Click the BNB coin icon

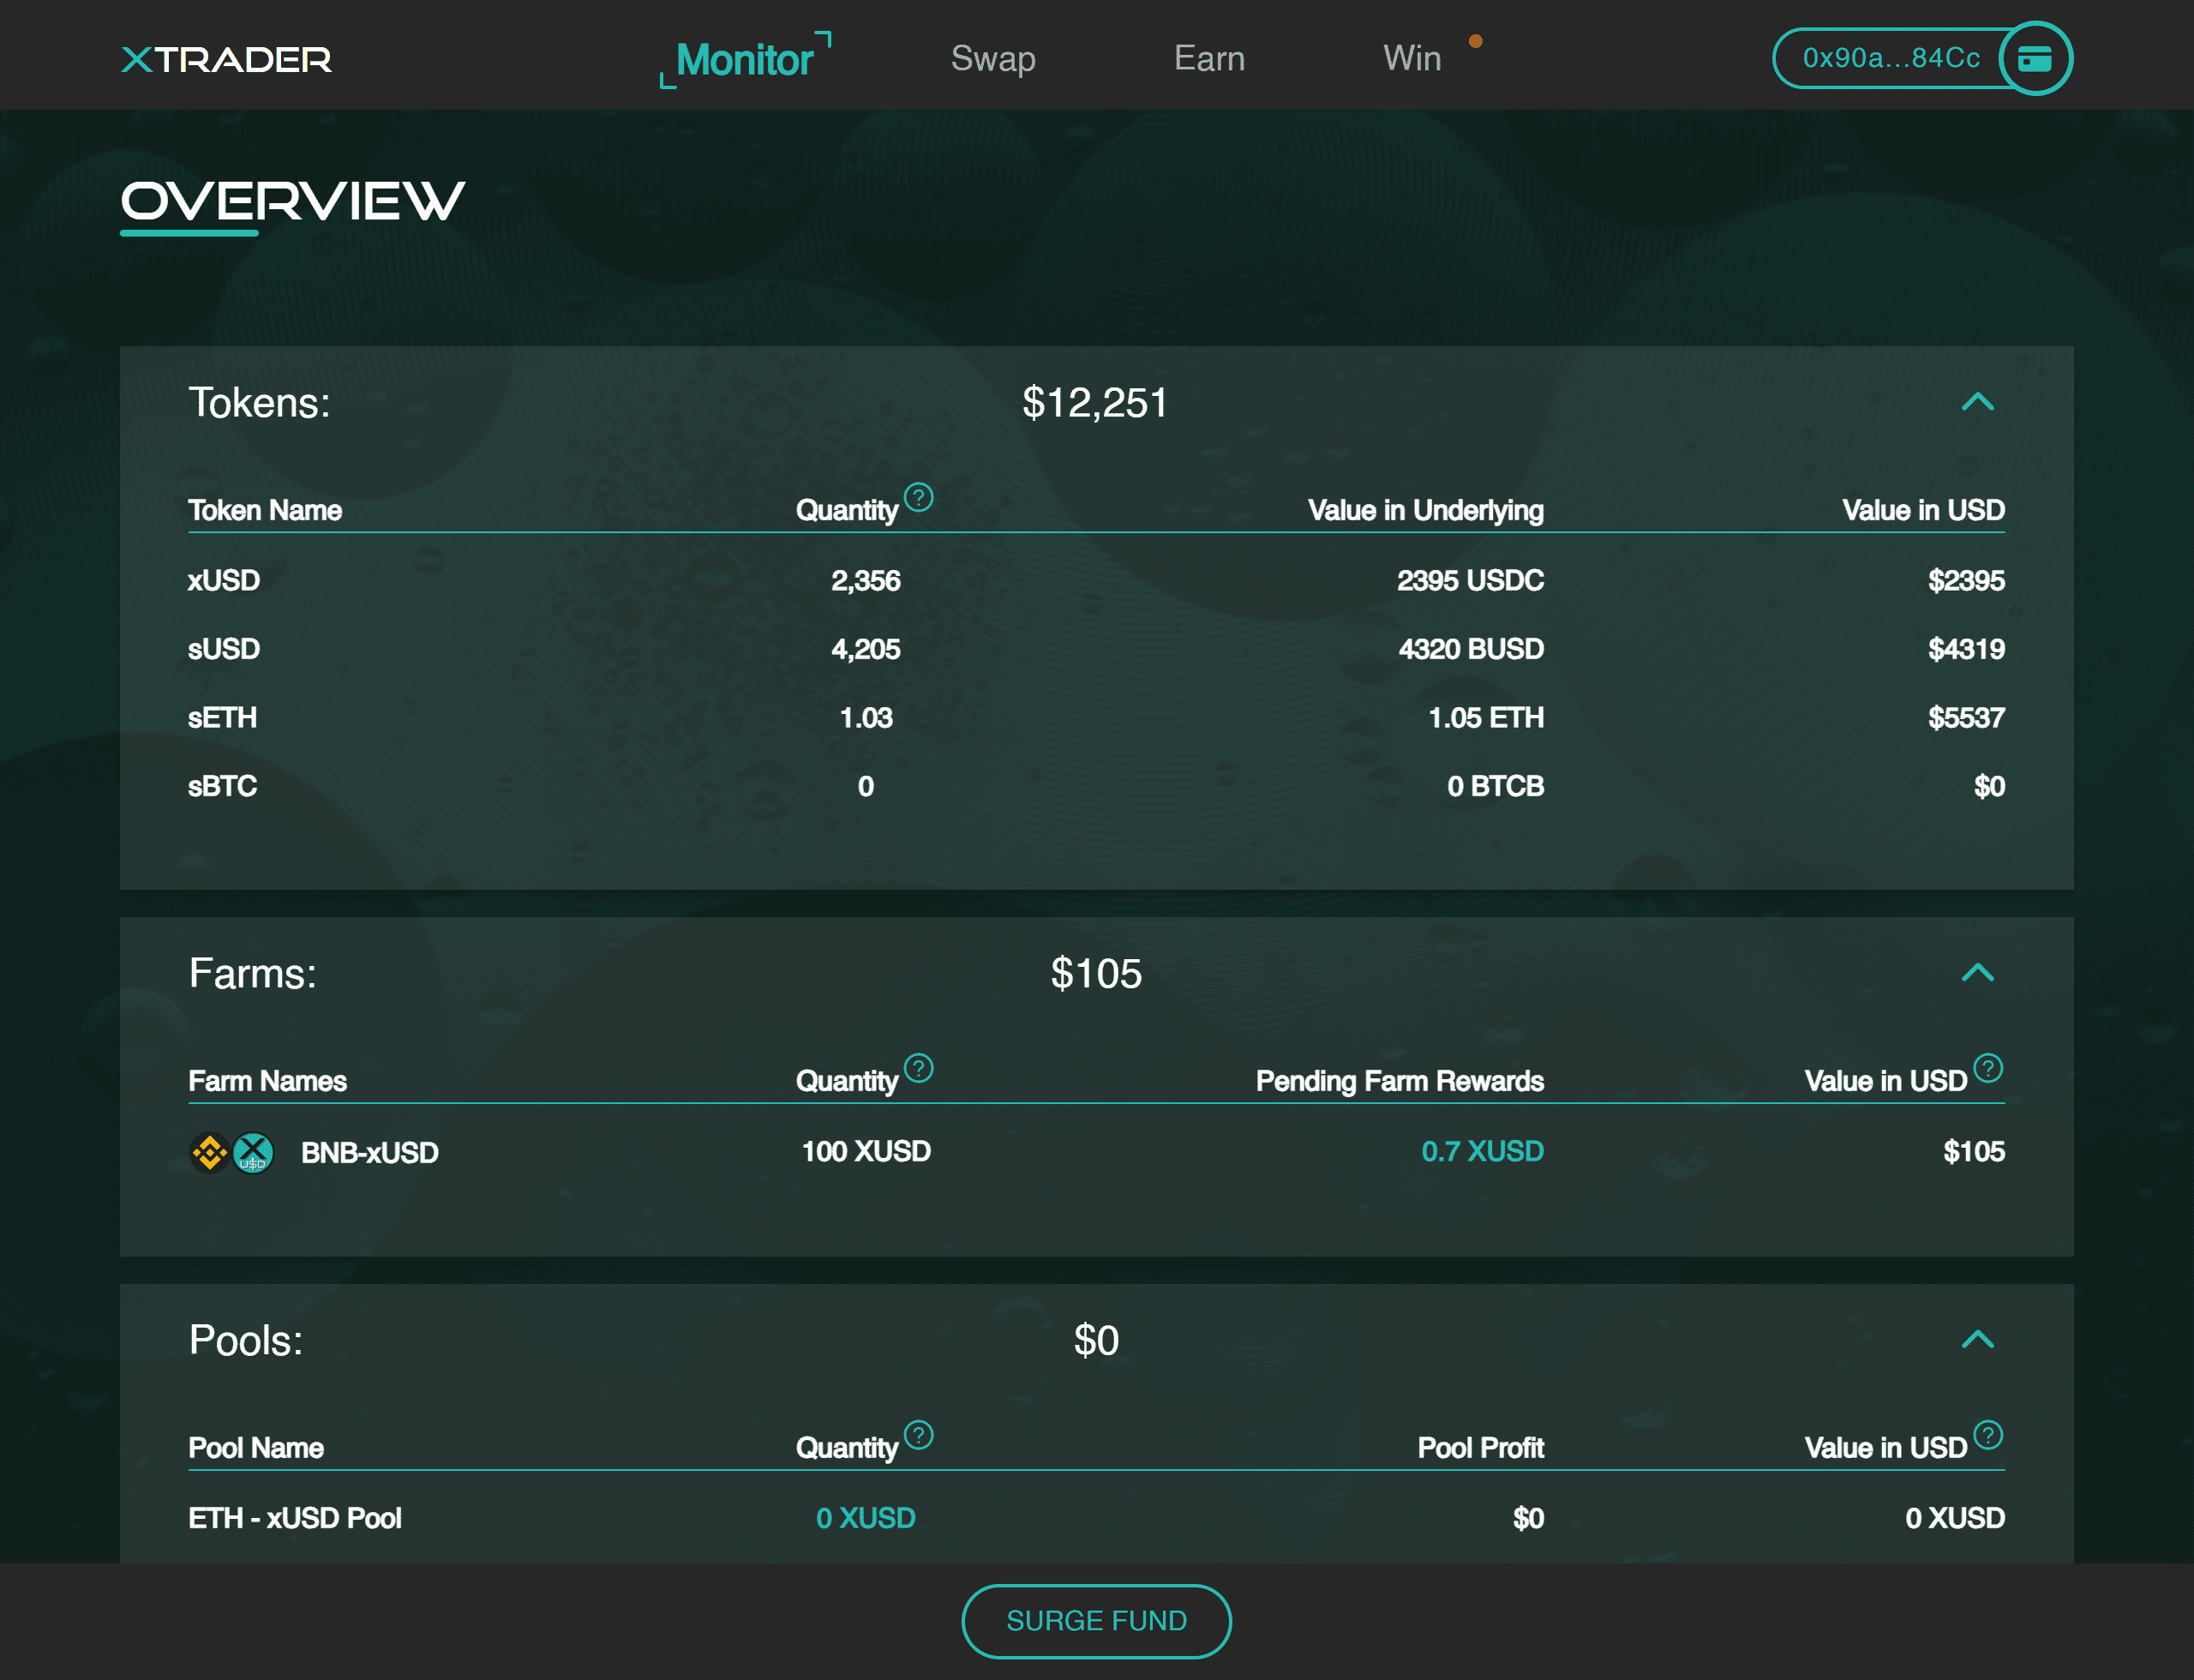pos(209,1152)
